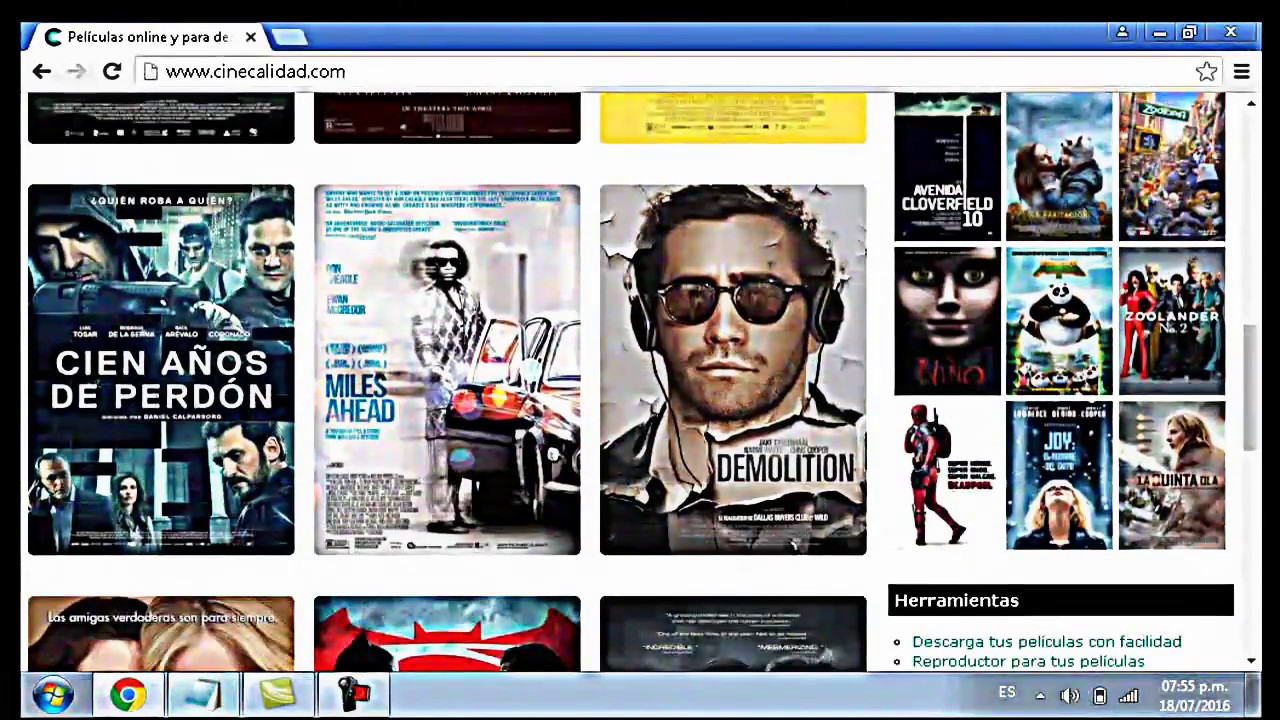Screen dimensions: 1280x720
Task: Click the battery status tray icon
Action: (1100, 695)
